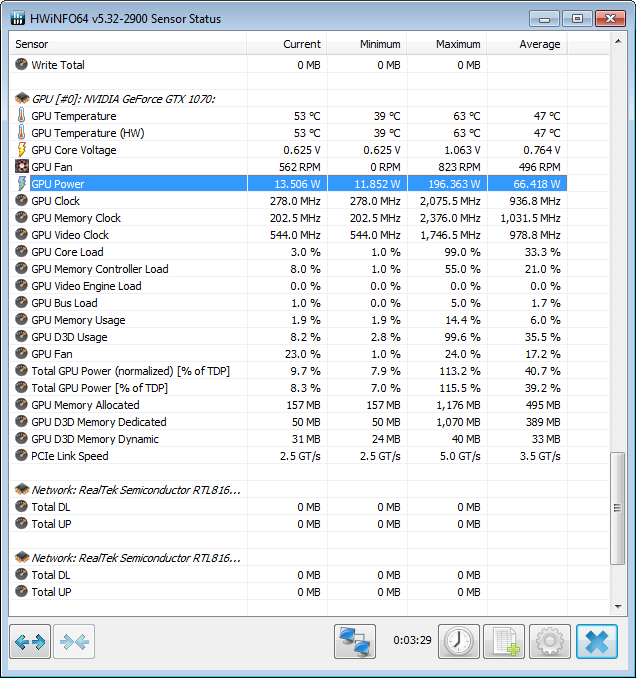
Task: Click the Maximum column header
Action: [447, 44]
